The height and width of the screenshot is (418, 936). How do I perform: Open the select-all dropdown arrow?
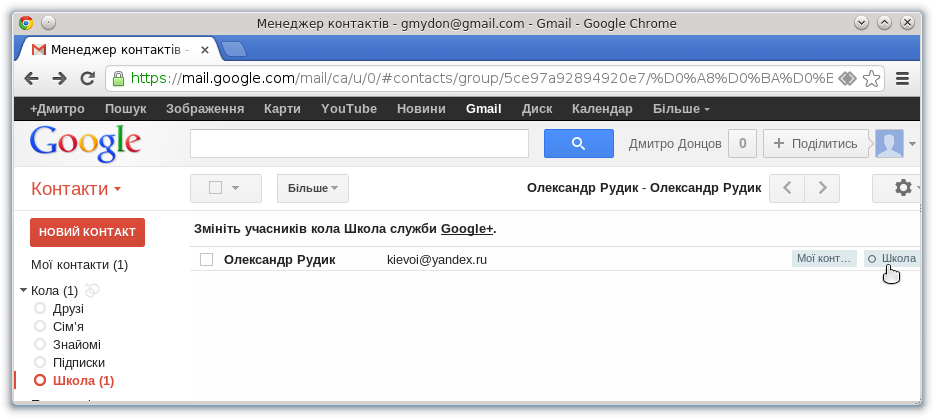click(235, 188)
